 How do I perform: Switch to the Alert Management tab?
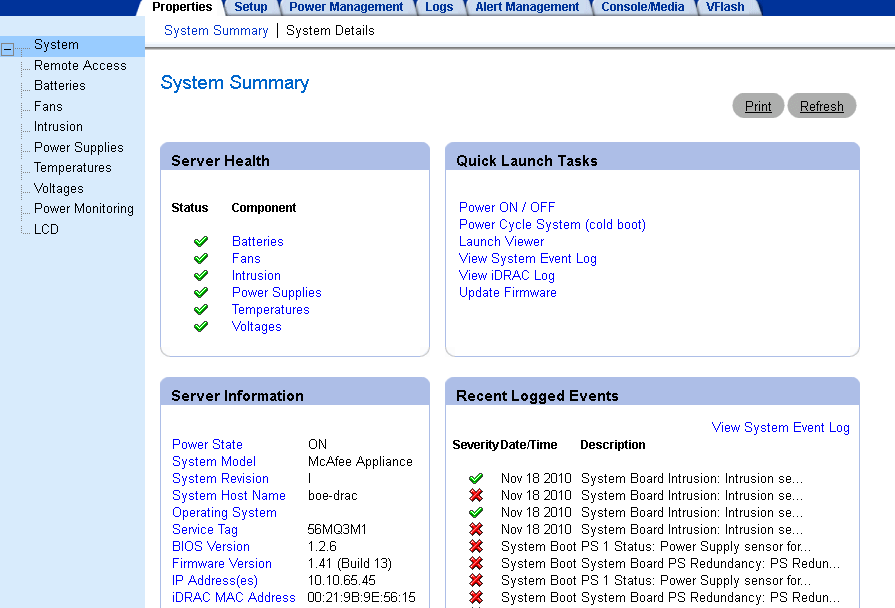coord(527,7)
